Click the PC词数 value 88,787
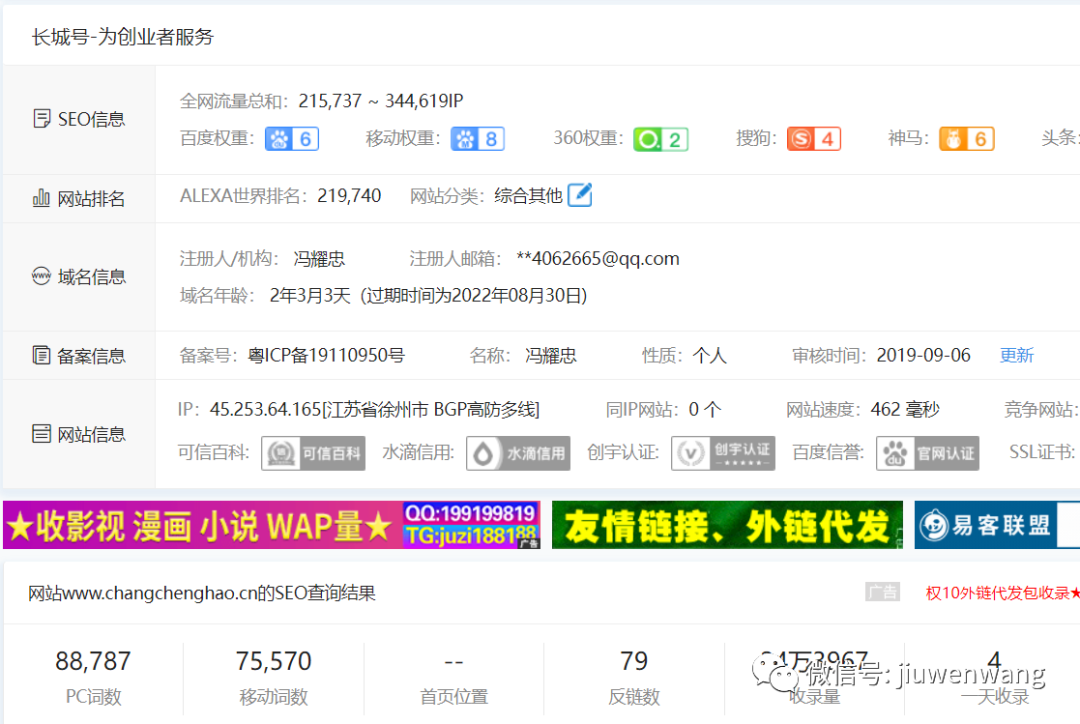 point(93,661)
